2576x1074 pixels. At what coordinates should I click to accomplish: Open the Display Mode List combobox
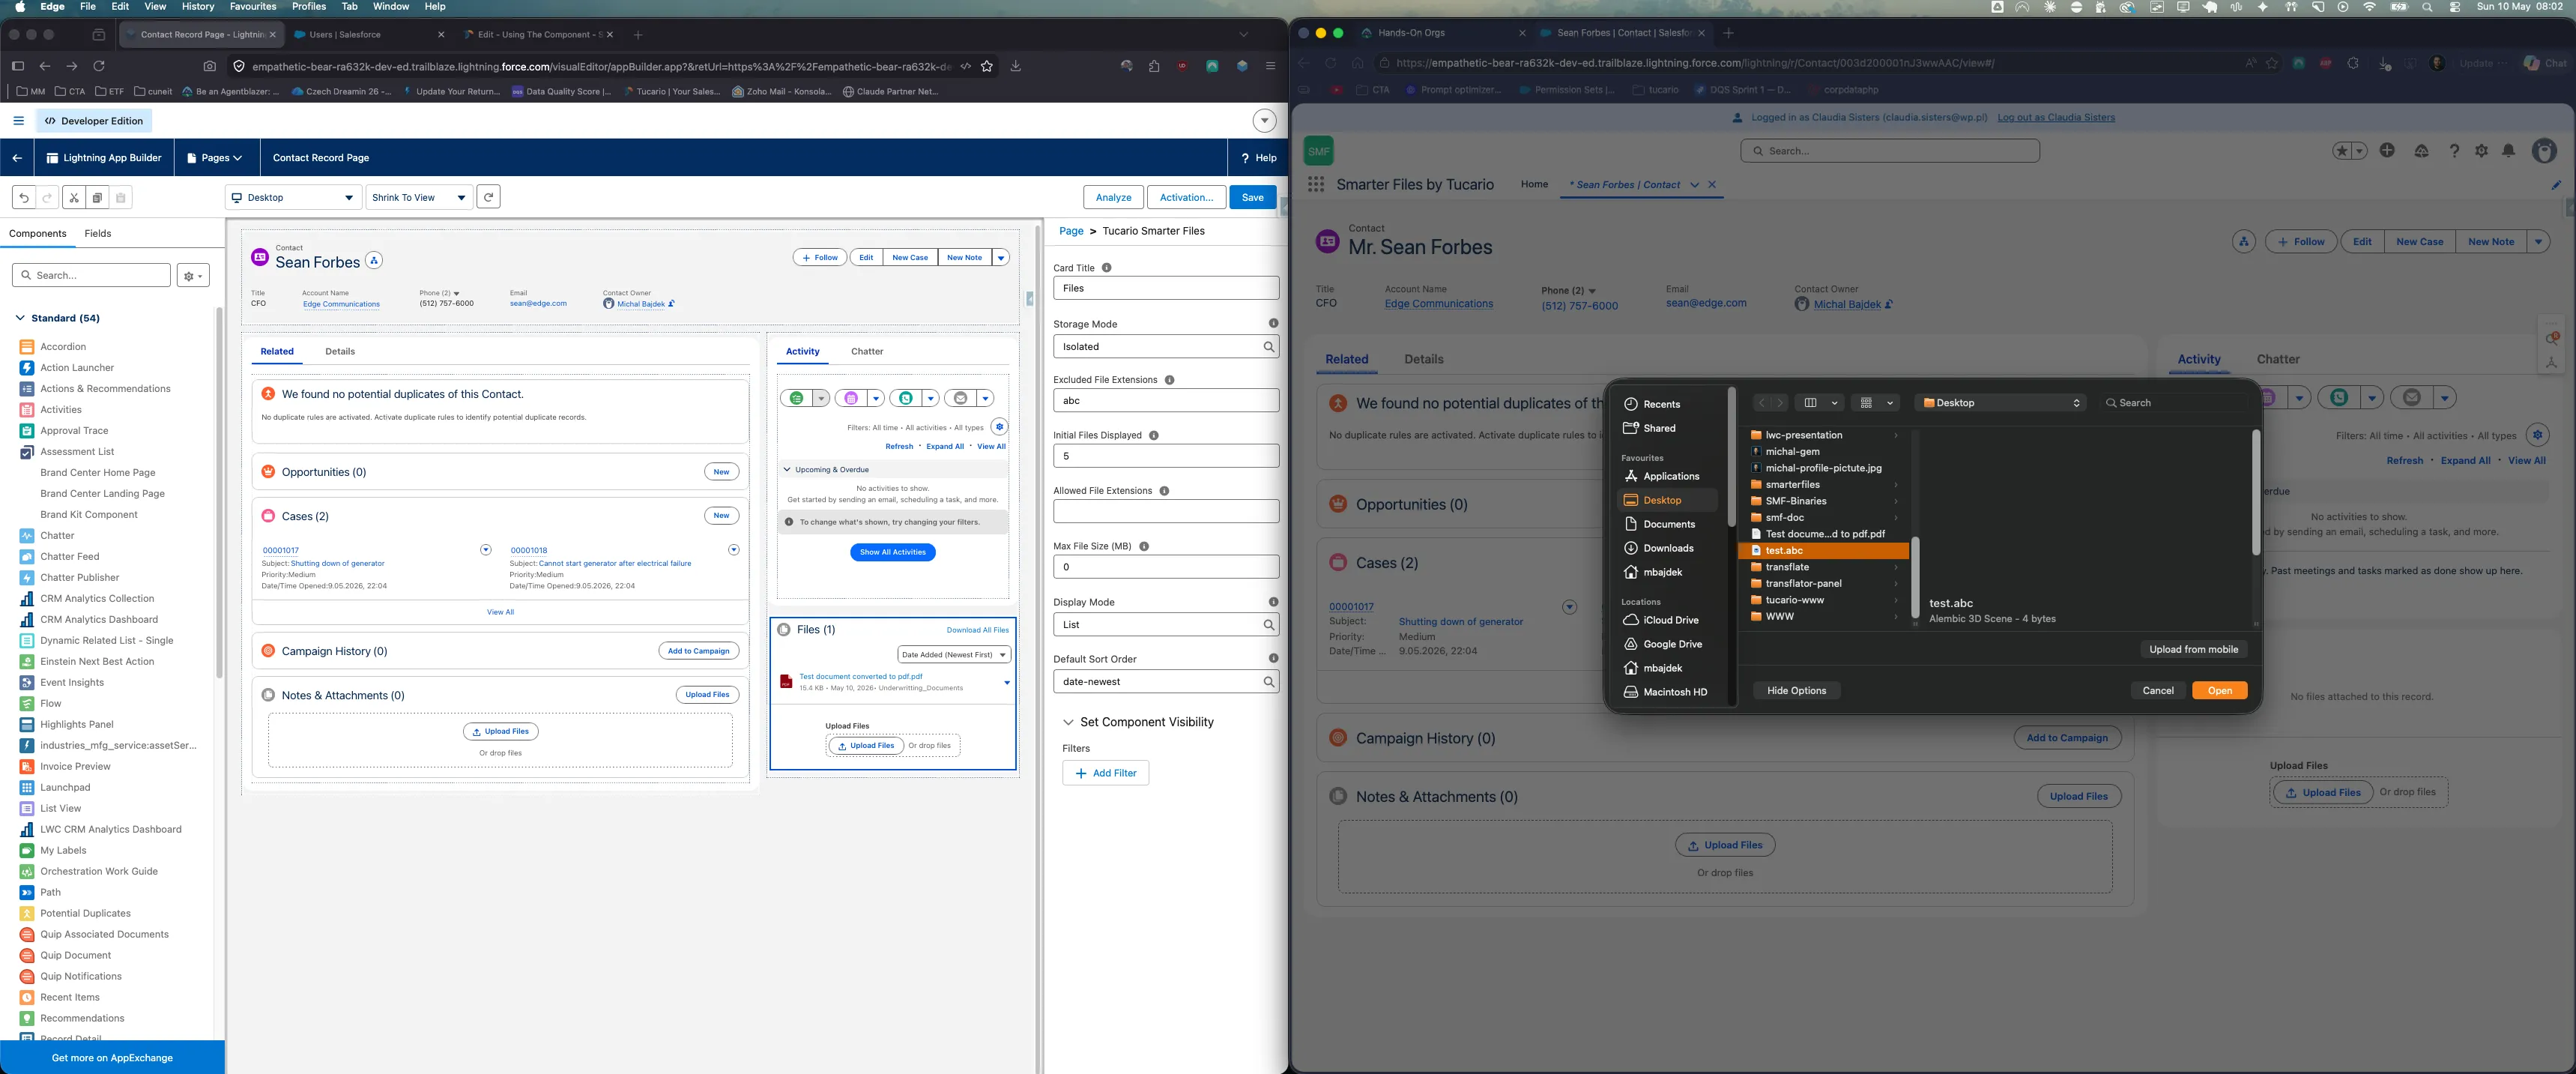click(x=1166, y=625)
